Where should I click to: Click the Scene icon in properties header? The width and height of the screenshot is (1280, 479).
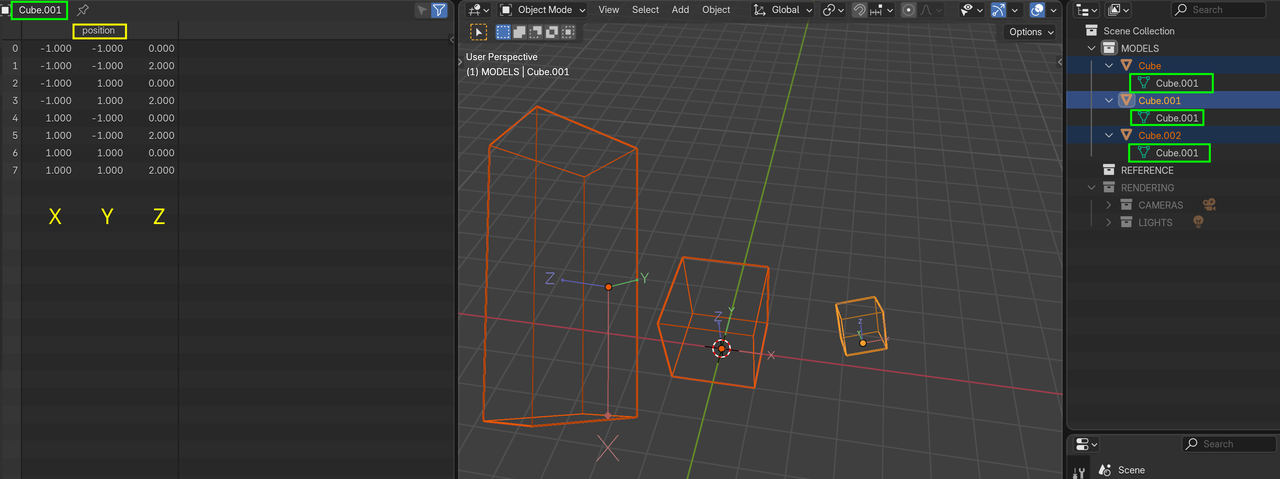tap(1105, 470)
